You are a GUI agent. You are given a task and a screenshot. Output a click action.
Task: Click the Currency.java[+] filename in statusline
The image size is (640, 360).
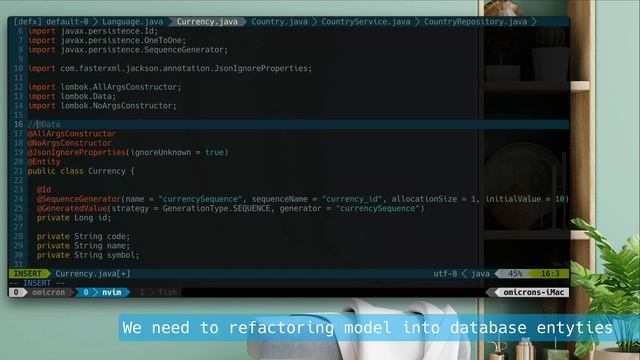(93, 273)
